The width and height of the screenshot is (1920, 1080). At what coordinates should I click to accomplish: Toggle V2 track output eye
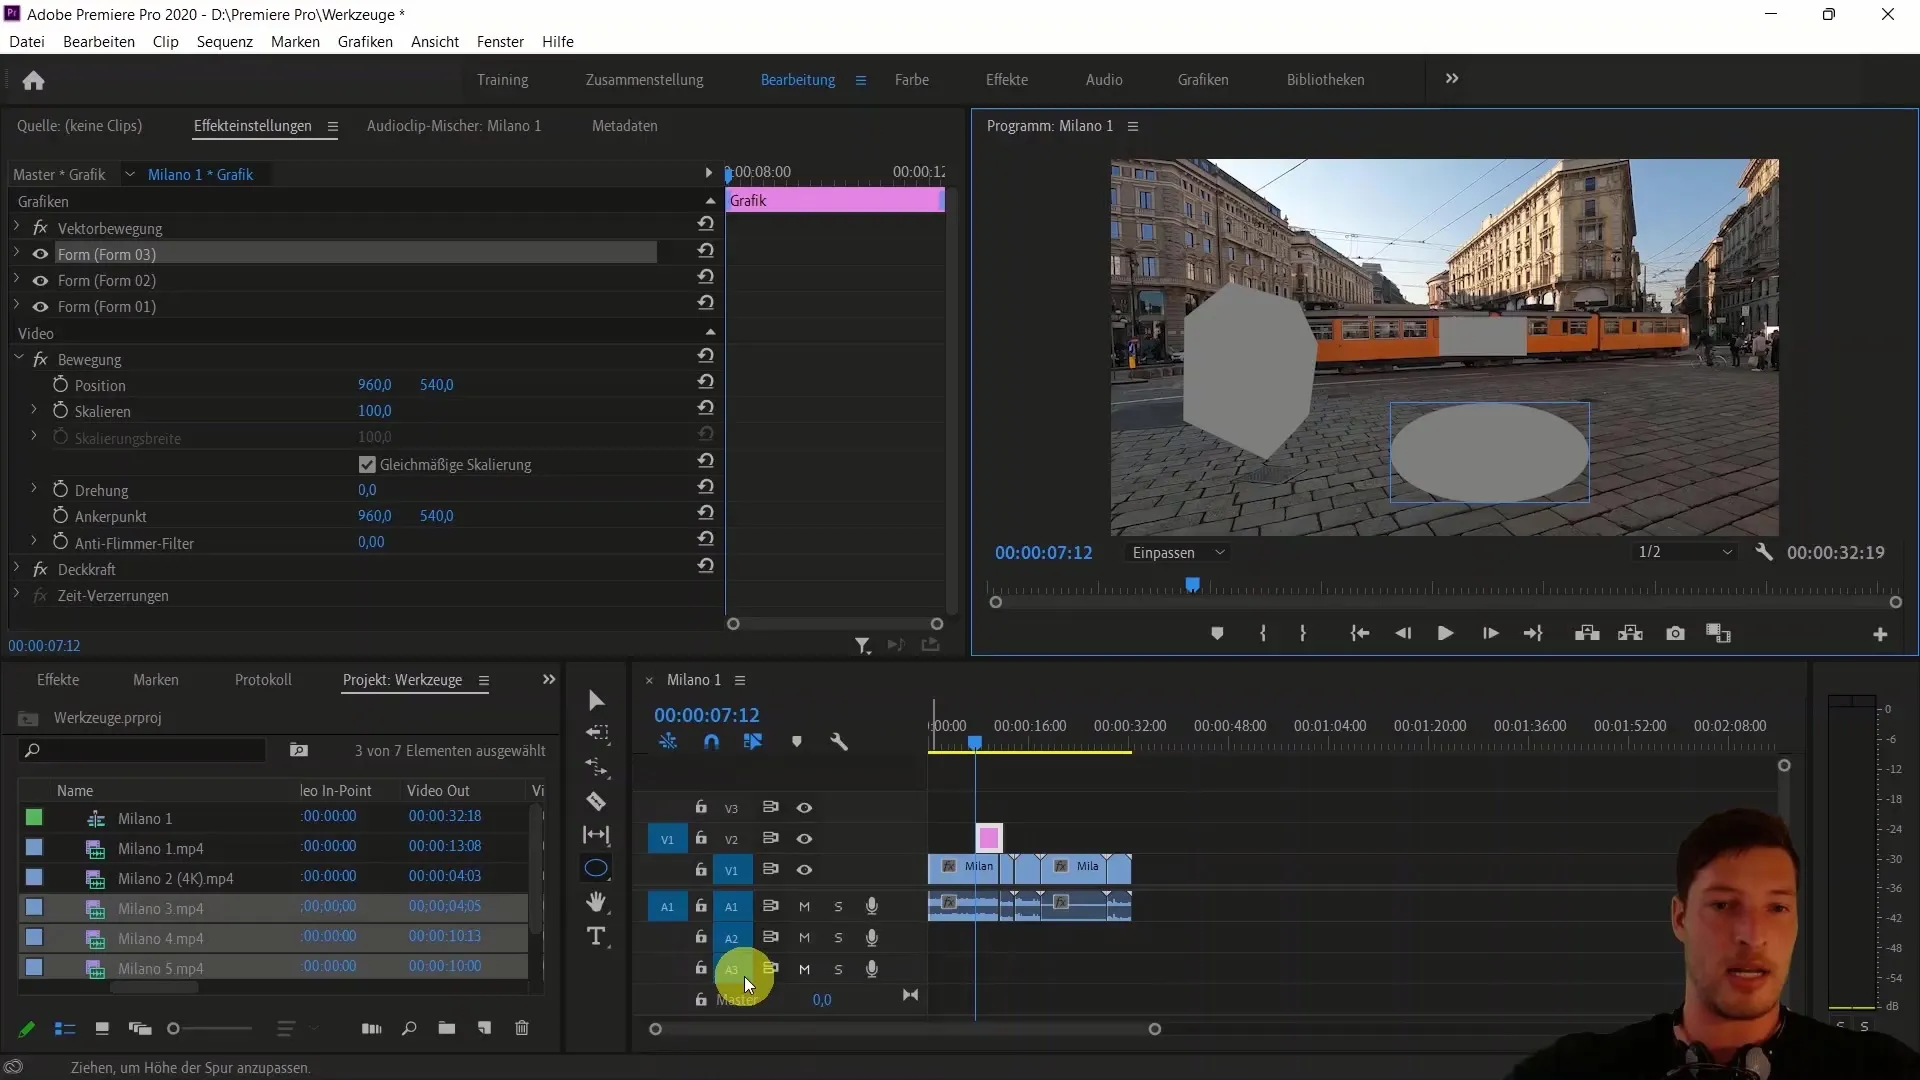[x=804, y=839]
